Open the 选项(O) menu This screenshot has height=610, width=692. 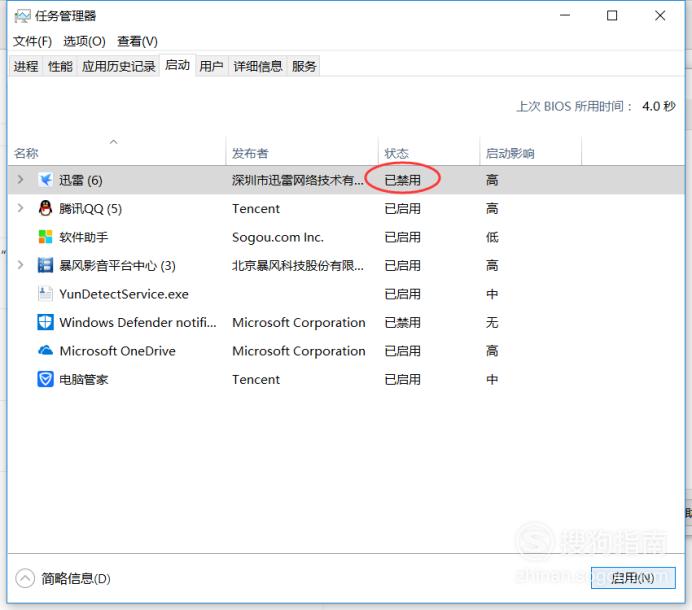[x=84, y=41]
